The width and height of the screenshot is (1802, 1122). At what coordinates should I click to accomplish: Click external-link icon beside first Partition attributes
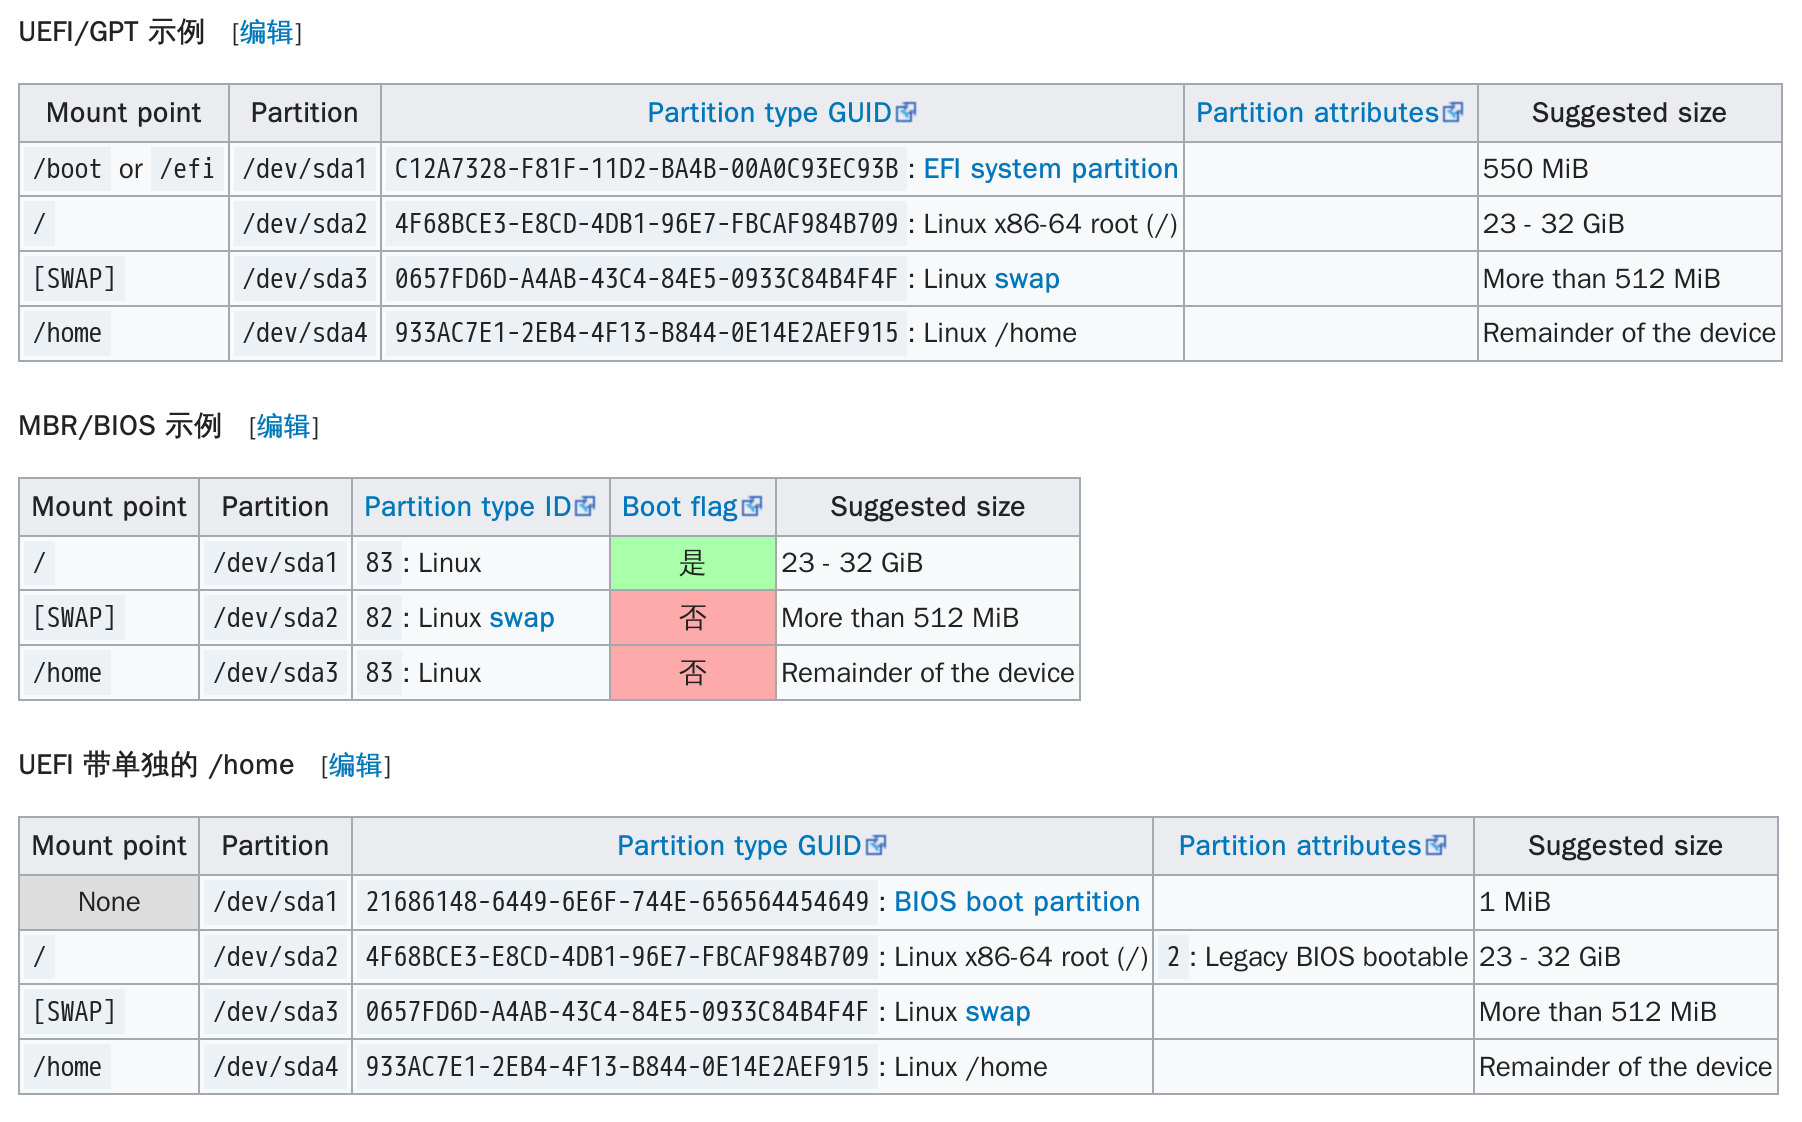[1453, 112]
